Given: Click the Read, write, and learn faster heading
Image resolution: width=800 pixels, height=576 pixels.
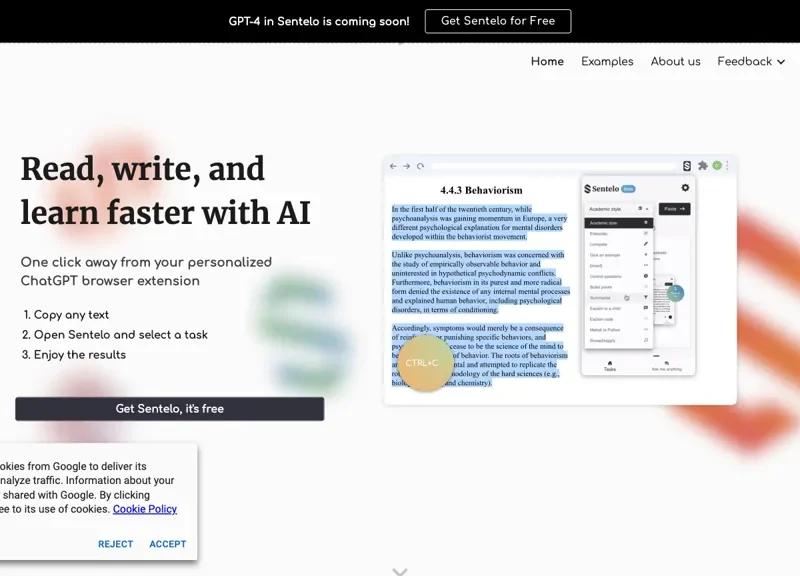Looking at the screenshot, I should [166, 190].
